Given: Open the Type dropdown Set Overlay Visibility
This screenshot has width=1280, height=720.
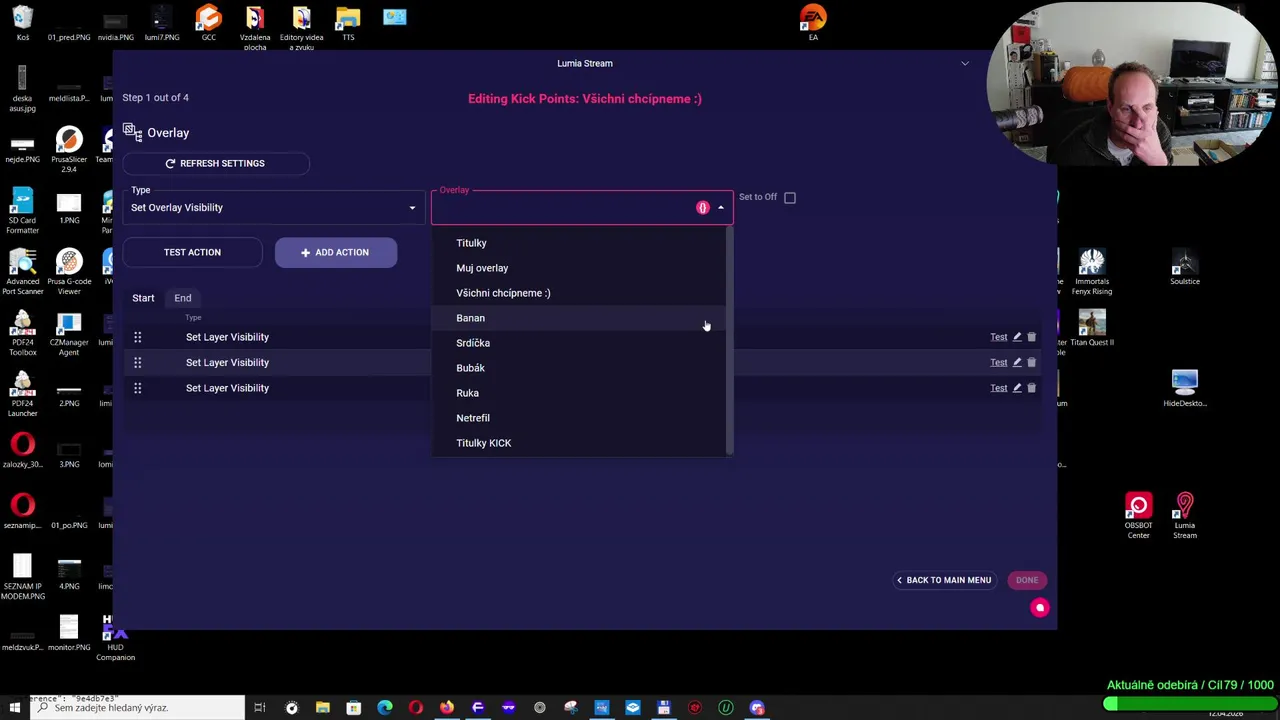Looking at the screenshot, I should (x=274, y=207).
